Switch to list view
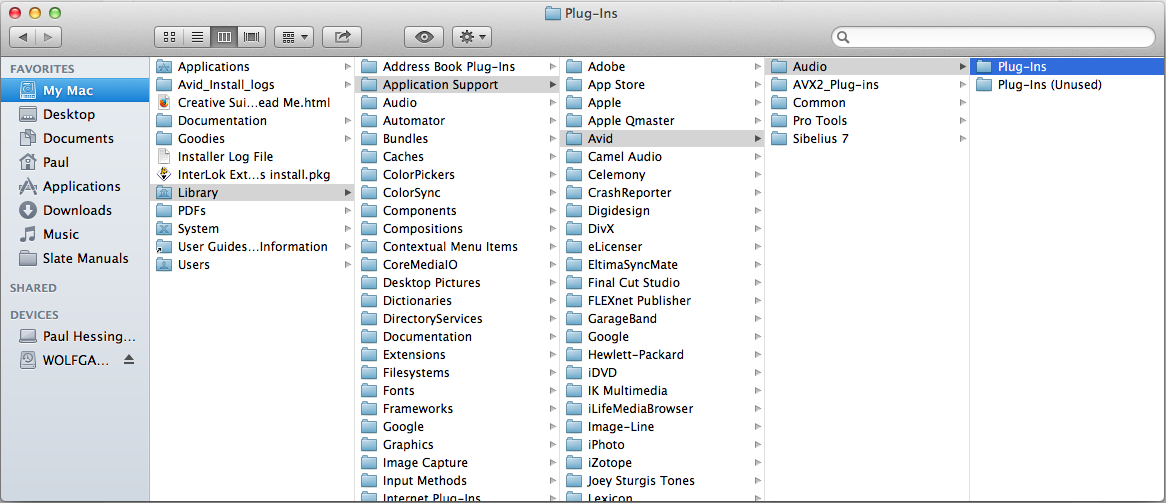This screenshot has width=1166, height=503. tap(197, 36)
